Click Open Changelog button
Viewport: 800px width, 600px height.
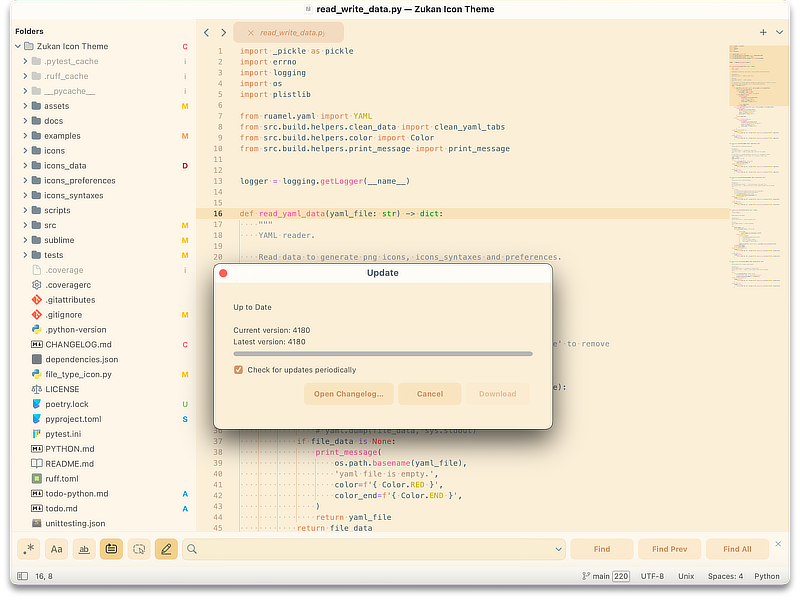[348, 394]
